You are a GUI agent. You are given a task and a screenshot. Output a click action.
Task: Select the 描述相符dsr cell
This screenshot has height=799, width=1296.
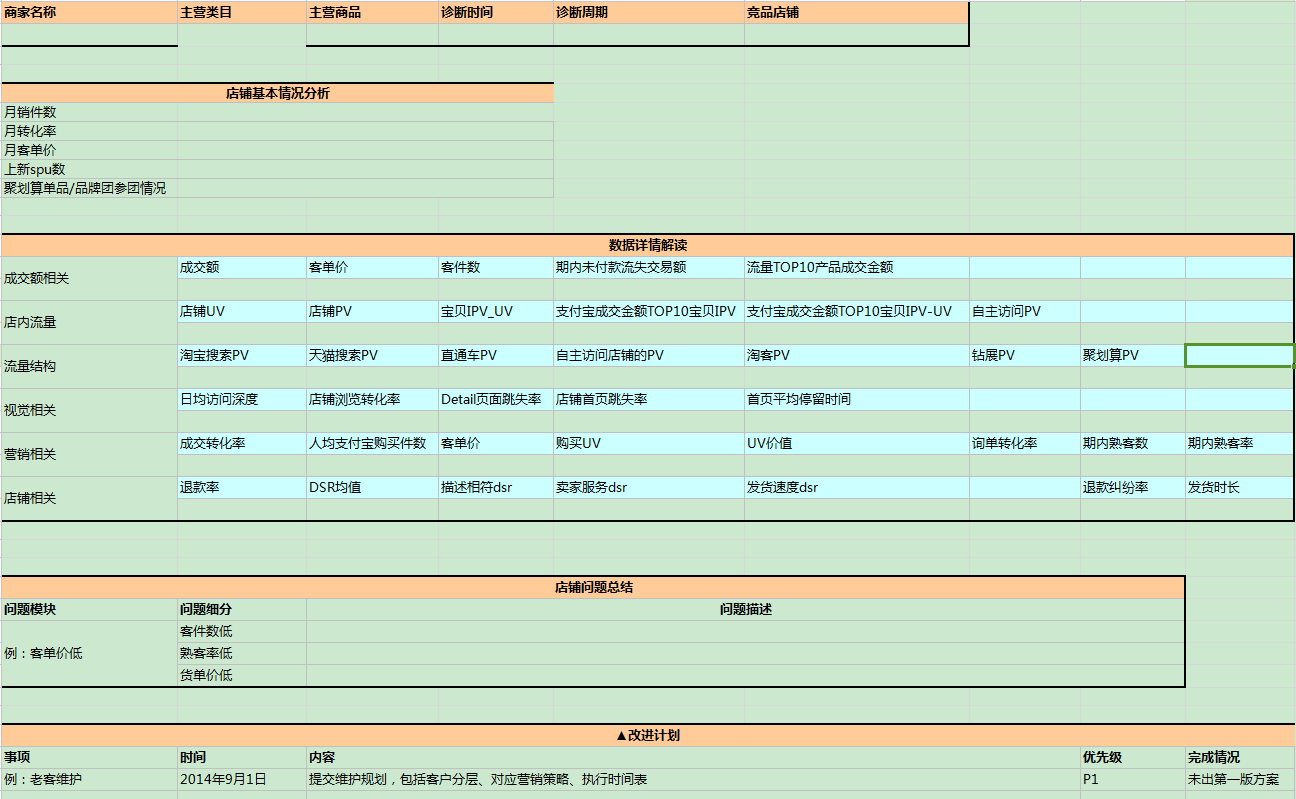click(x=496, y=487)
